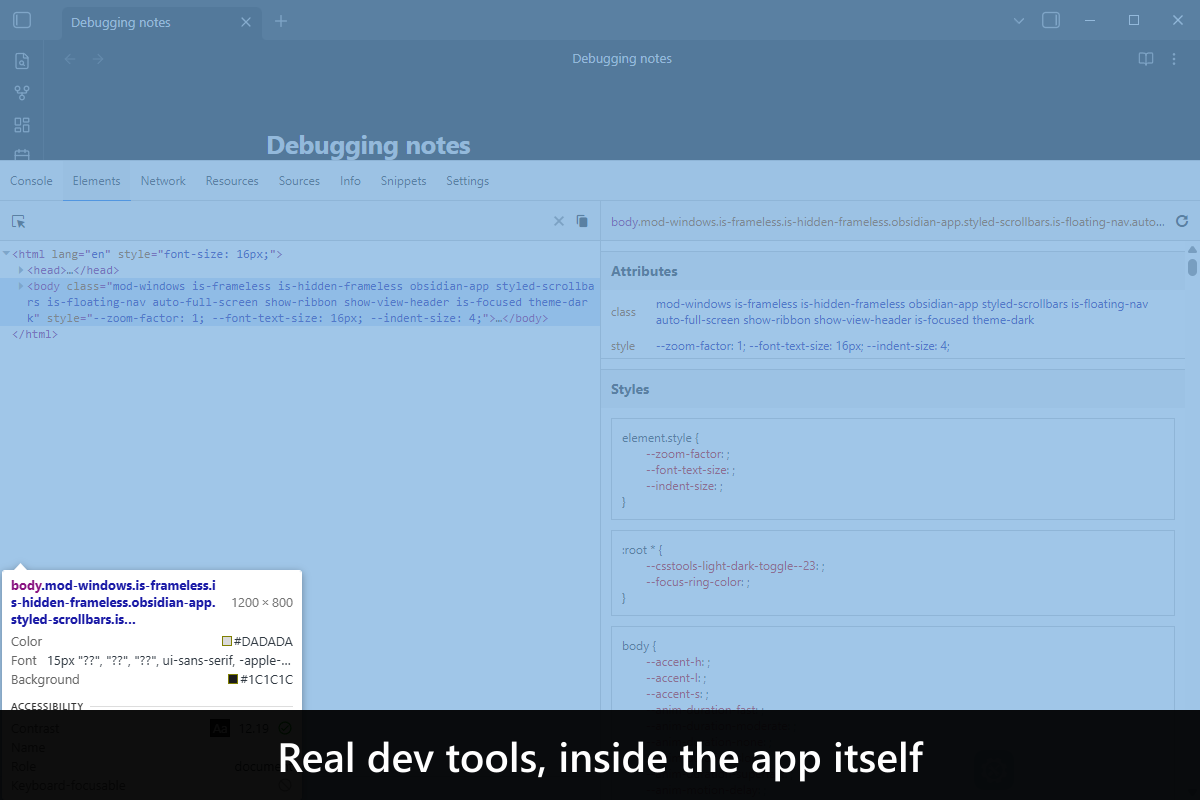Click the Debugging notes header title
The width and height of the screenshot is (1200, 800).
(x=622, y=59)
